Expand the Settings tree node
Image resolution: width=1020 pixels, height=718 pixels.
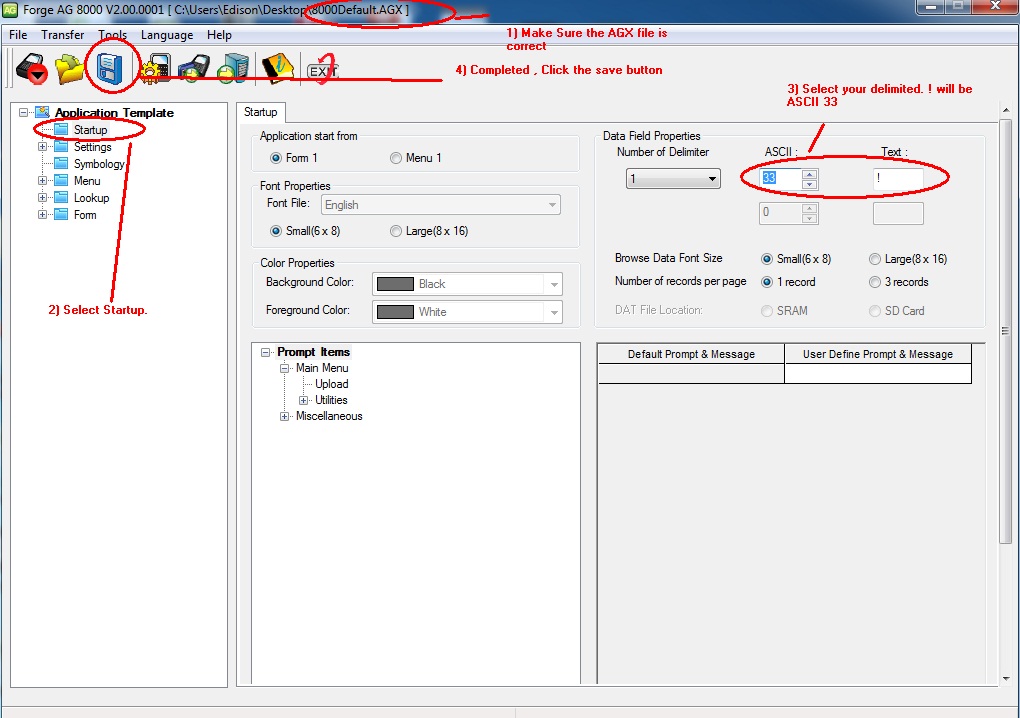click(43, 147)
